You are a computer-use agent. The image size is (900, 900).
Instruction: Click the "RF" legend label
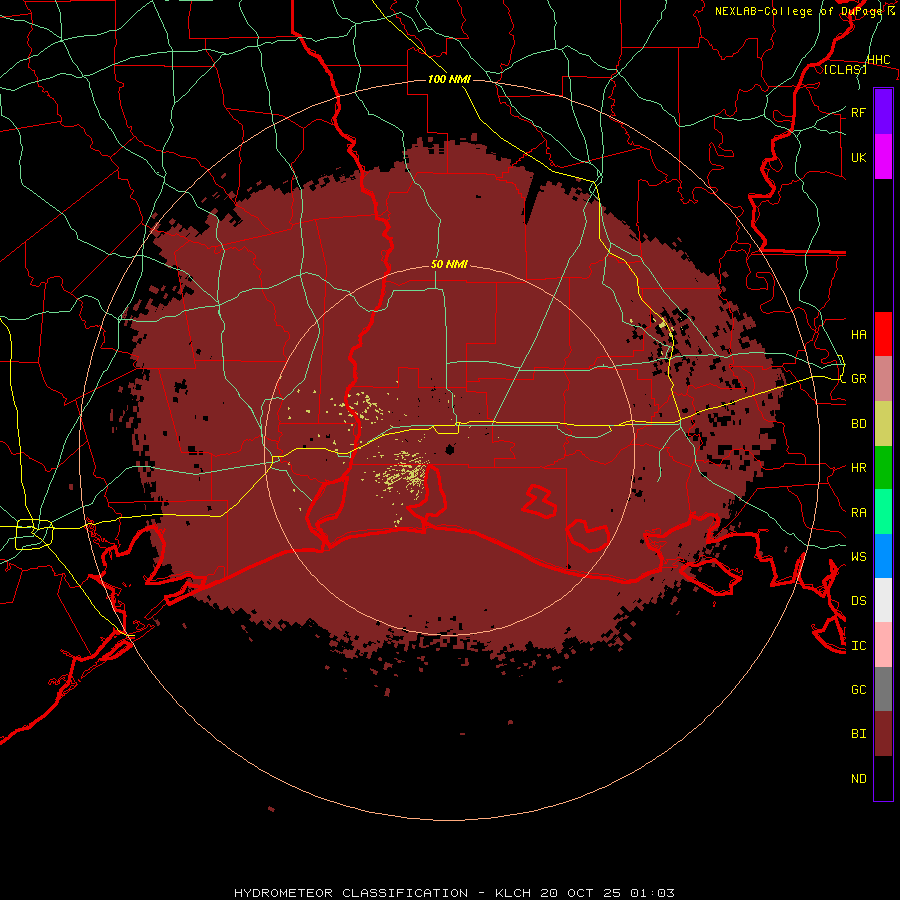858,112
